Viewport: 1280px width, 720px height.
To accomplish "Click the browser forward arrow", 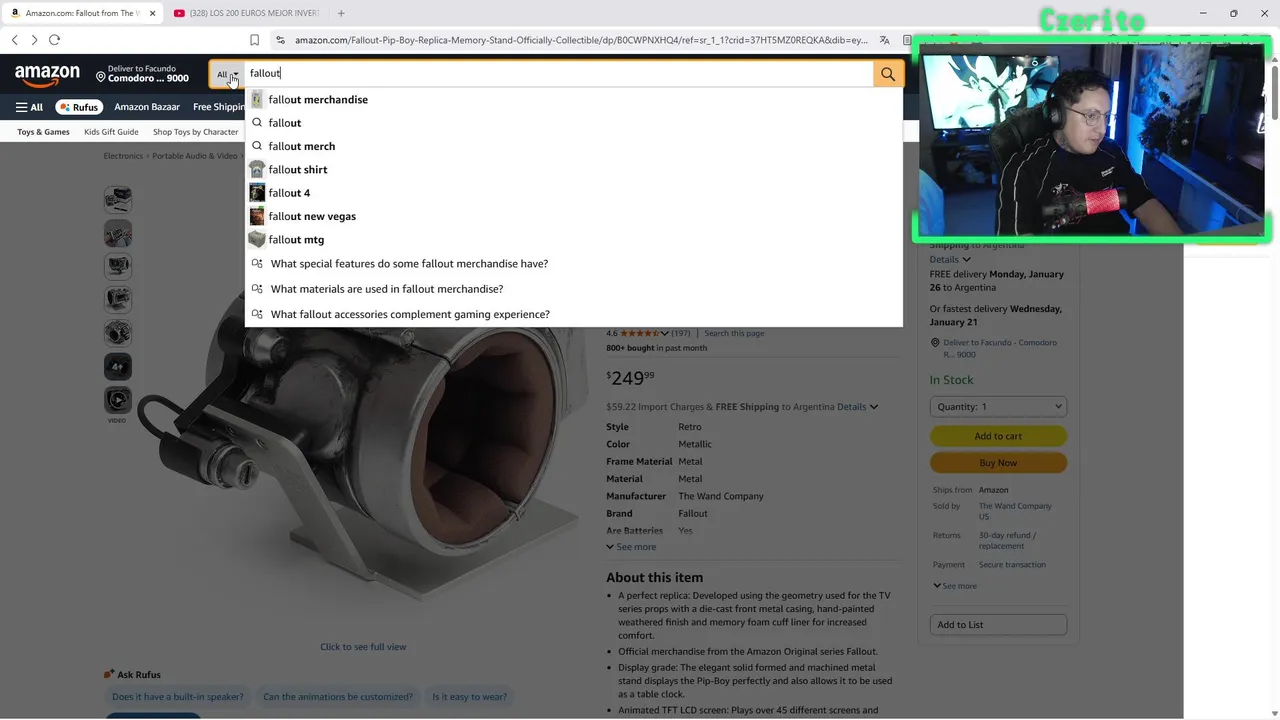I will [34, 40].
